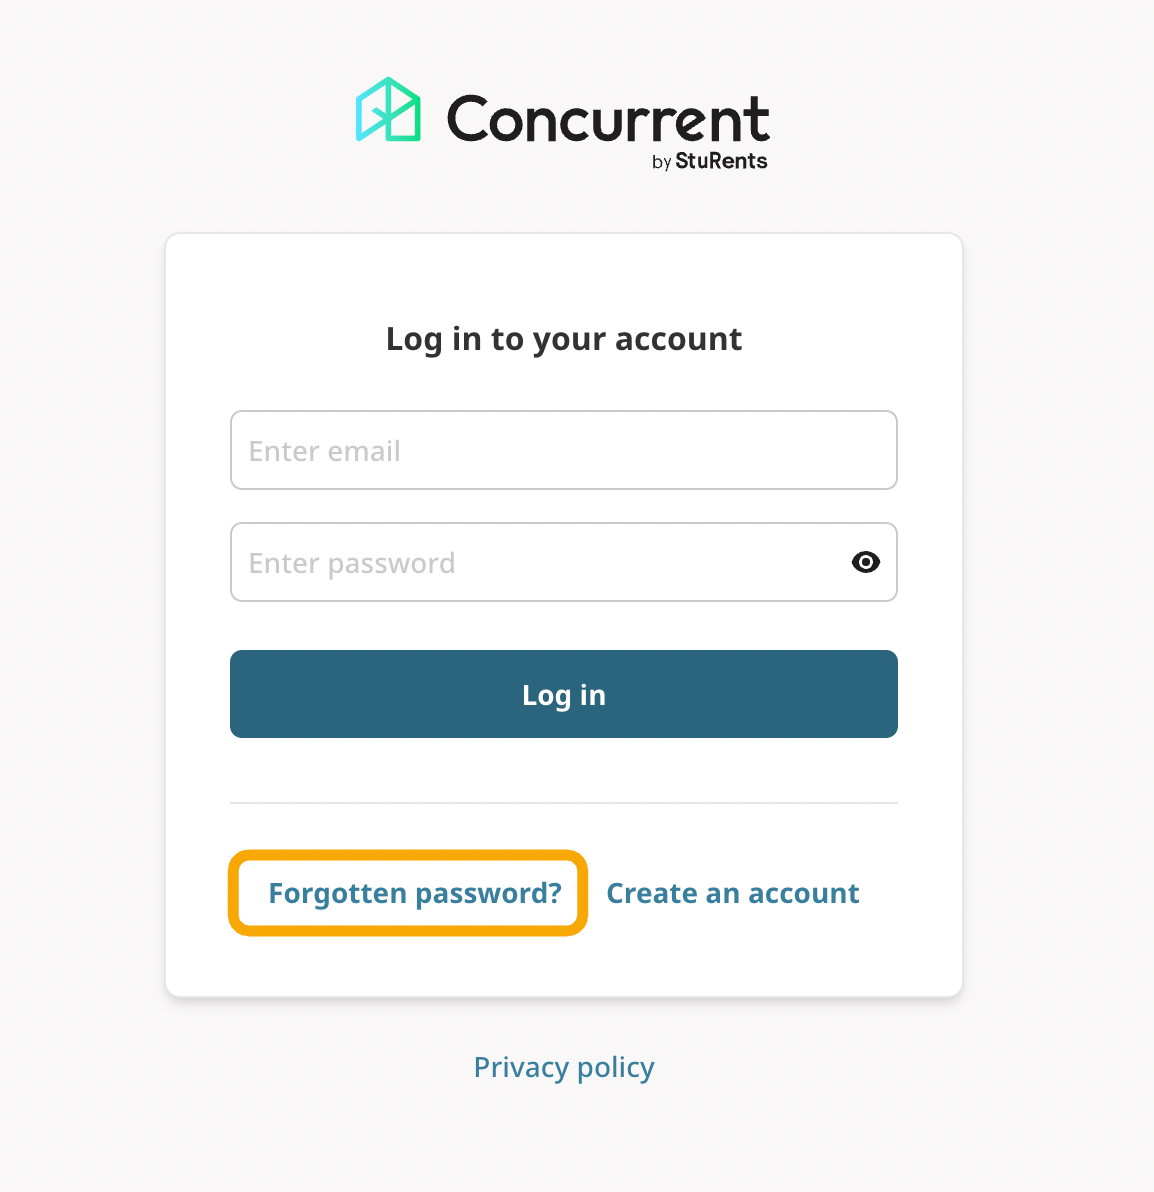Screen dimensions: 1154x1192
Task: Reset credentials via Forgotten password?
Action: click(x=415, y=893)
